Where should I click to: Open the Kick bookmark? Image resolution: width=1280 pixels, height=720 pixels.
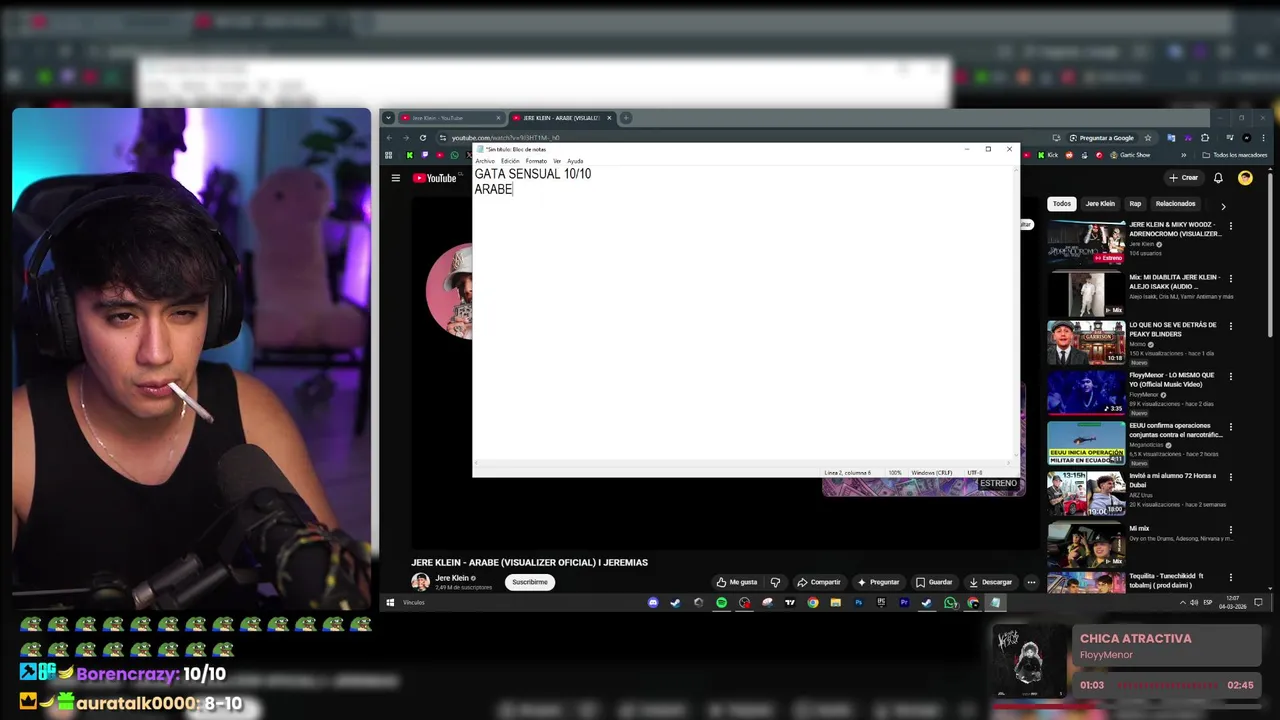click(1048, 155)
